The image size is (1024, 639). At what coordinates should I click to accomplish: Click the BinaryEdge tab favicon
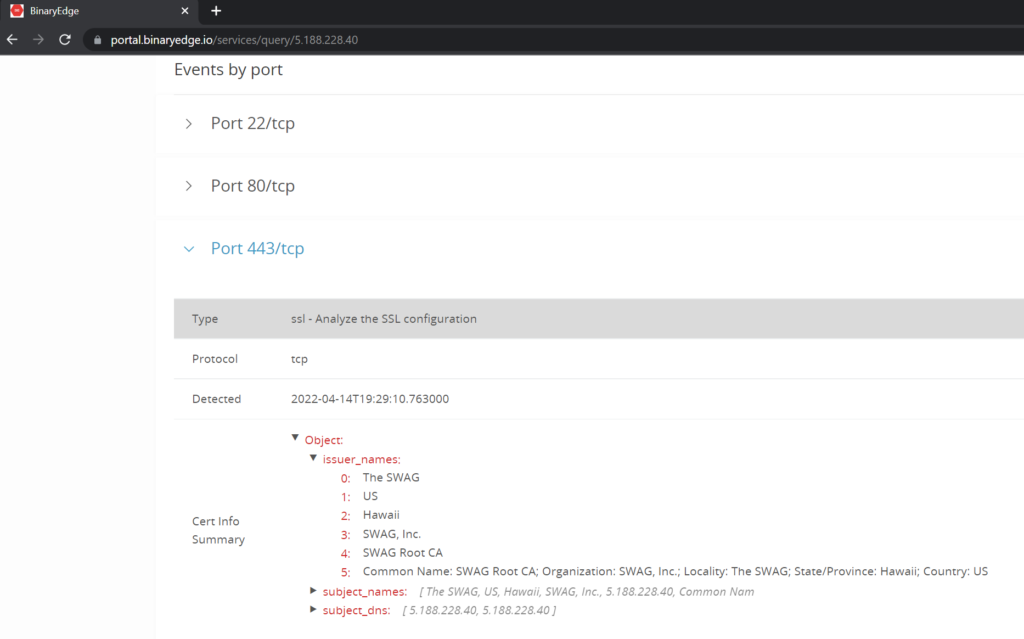(x=17, y=11)
